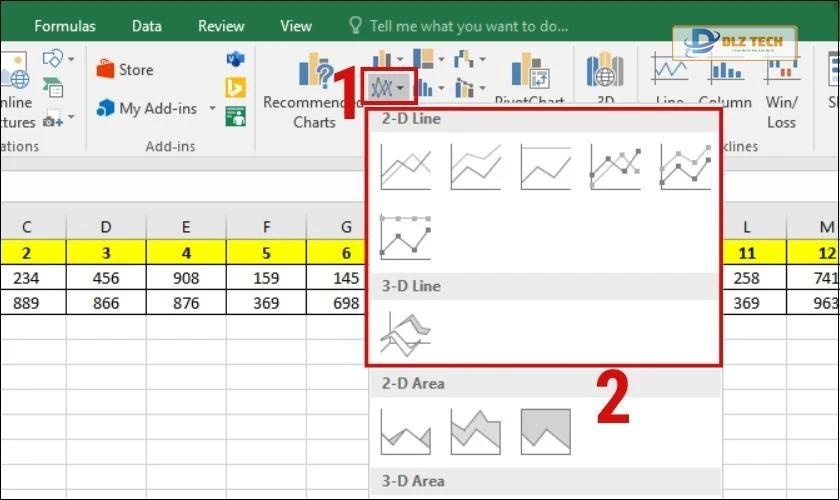Choose Stacked Line with Markers chart
This screenshot has height=500, width=840.
685,167
